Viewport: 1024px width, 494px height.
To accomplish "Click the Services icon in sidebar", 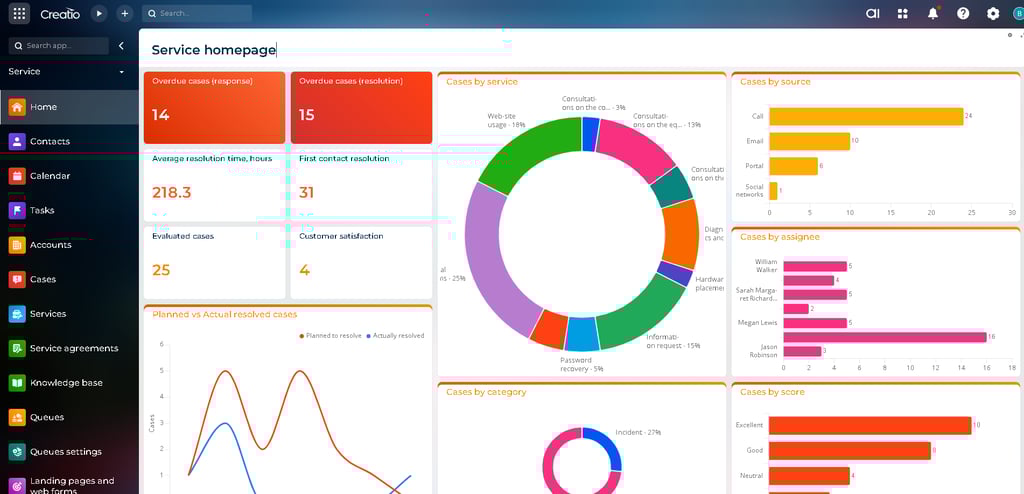I will [17, 314].
